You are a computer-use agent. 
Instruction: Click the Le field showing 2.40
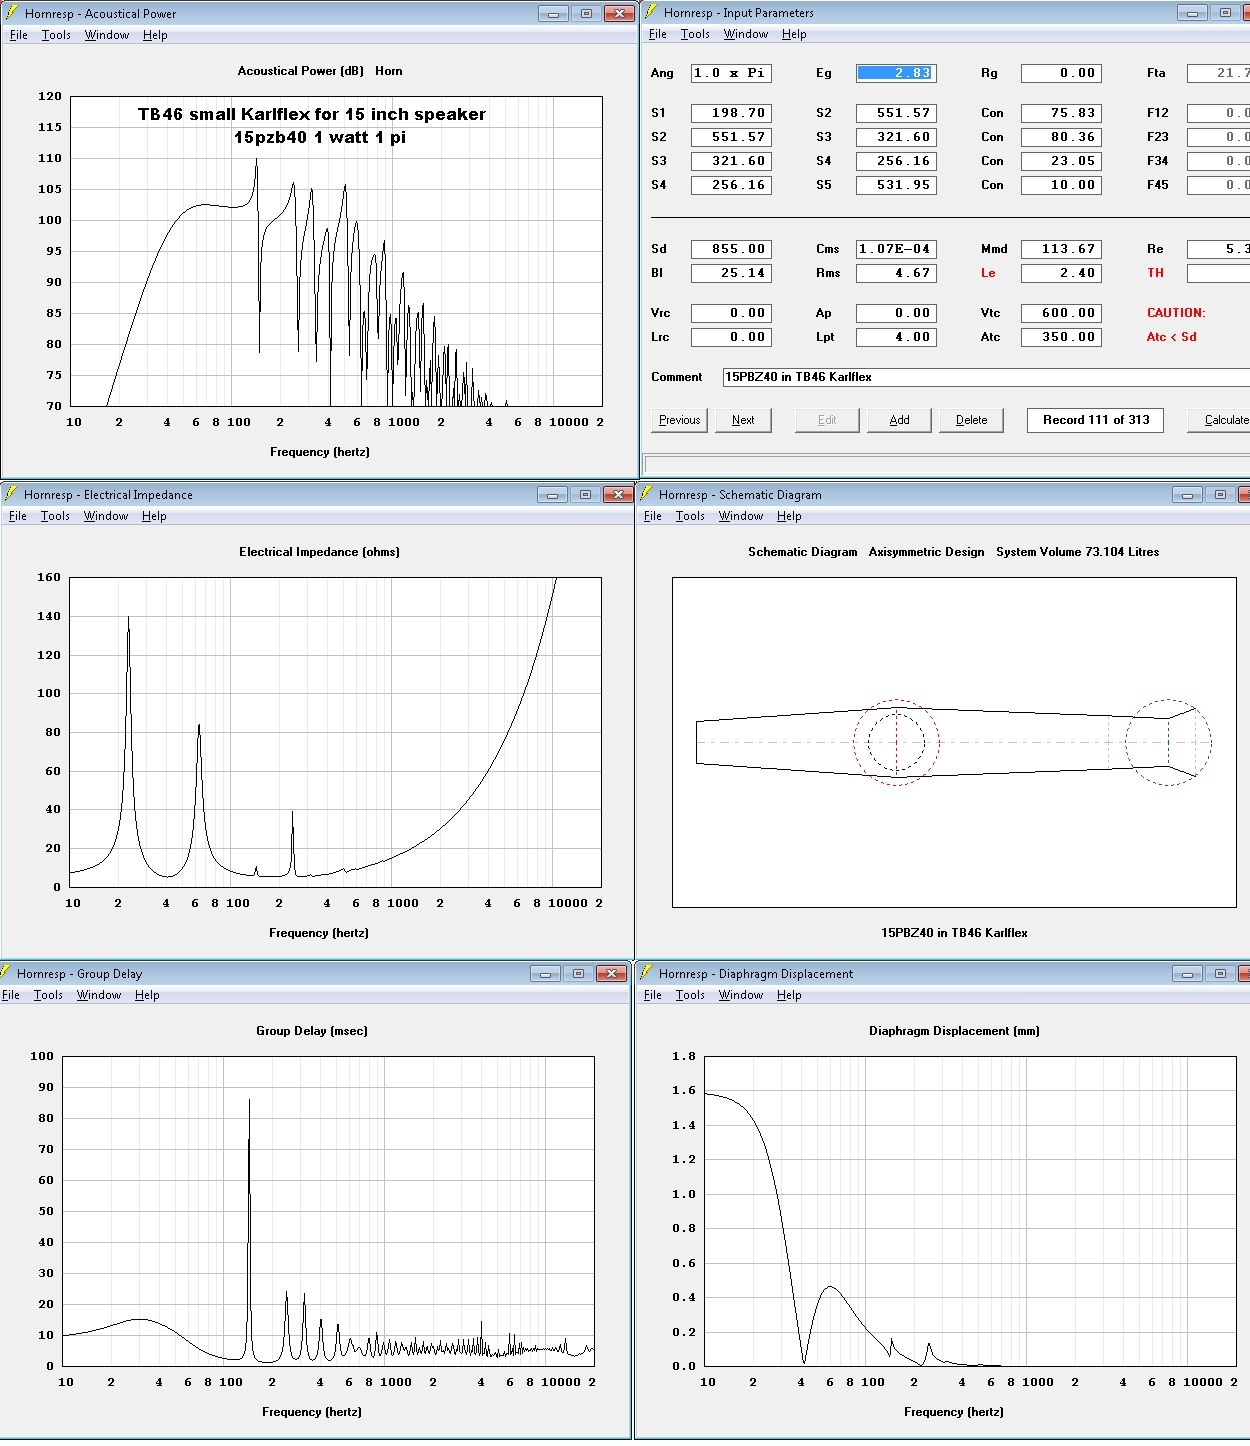1061,273
